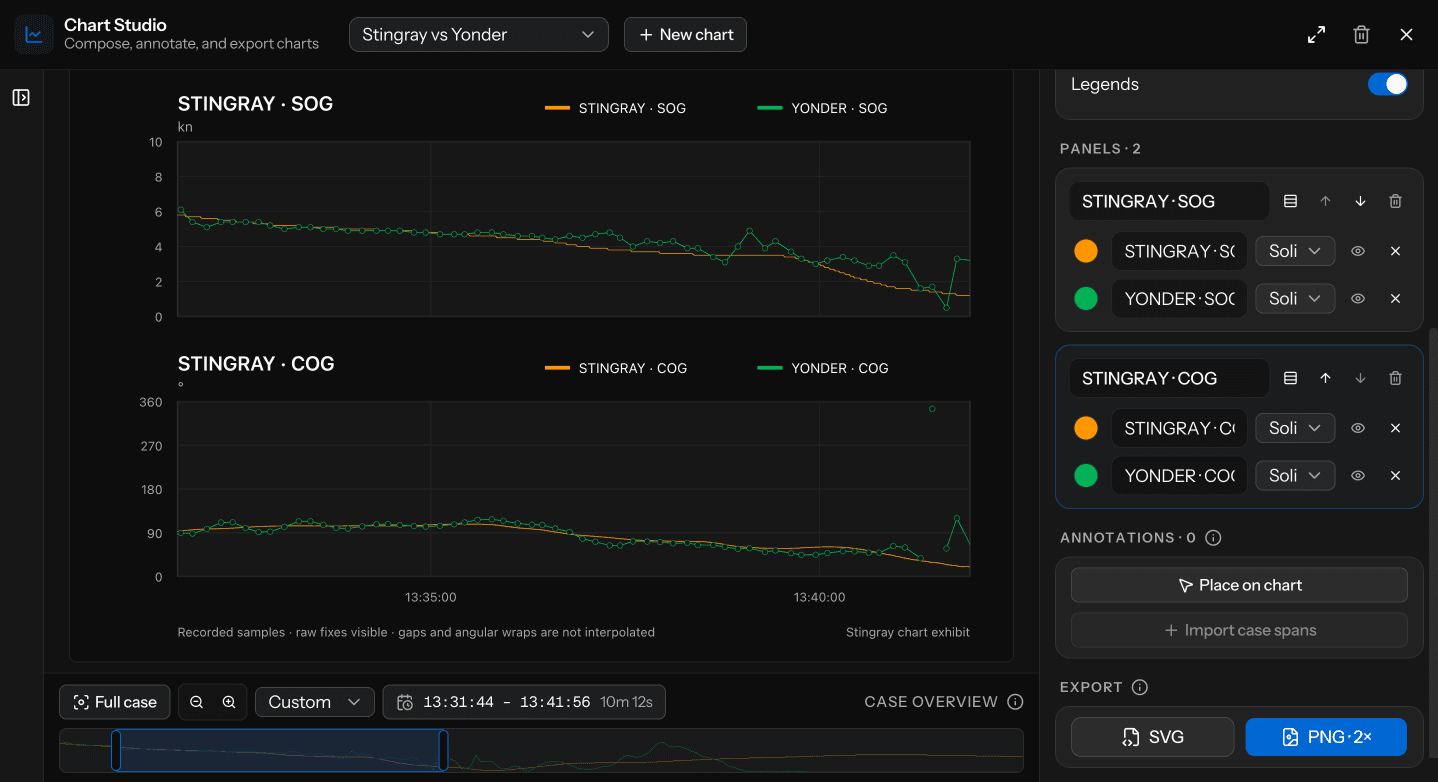This screenshot has width=1438, height=782.
Task: Click the Chart Studio logo icon
Action: pyautogui.click(x=33, y=35)
